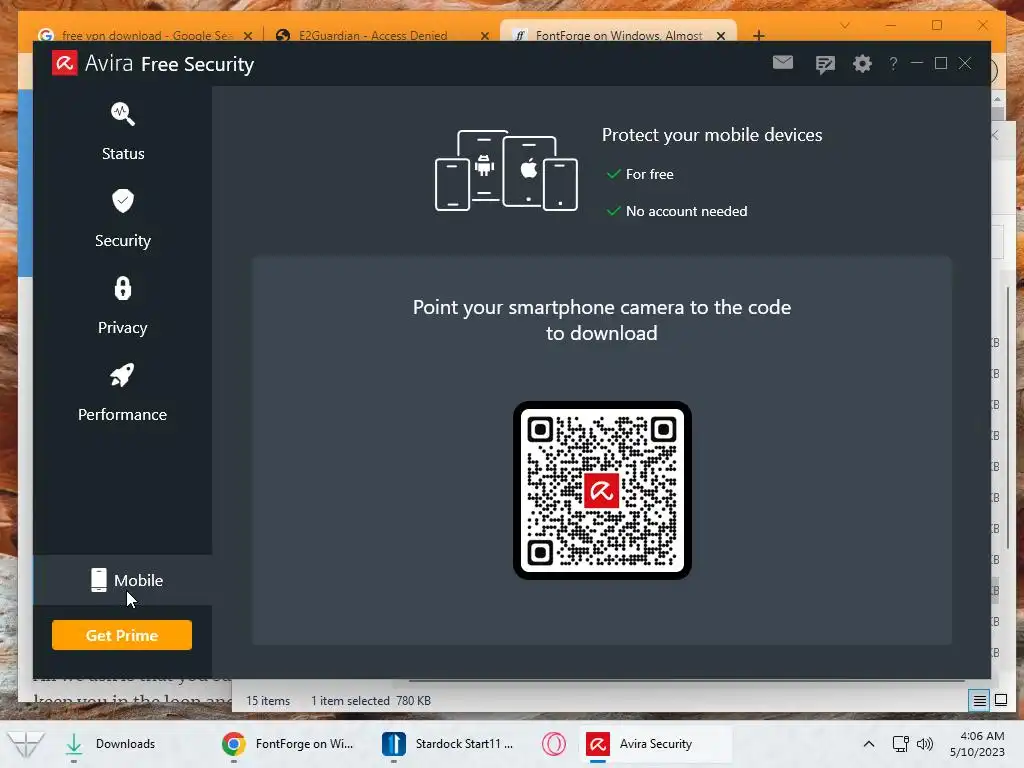The height and width of the screenshot is (768, 1024).
Task: Select the Mobile item in sidebar
Action: [x=123, y=580]
